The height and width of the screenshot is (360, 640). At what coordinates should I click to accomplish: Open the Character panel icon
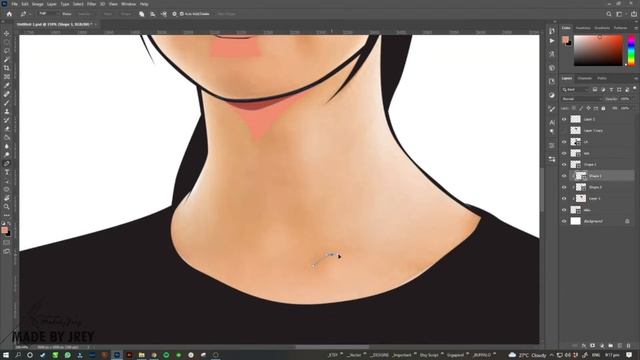tap(552, 122)
